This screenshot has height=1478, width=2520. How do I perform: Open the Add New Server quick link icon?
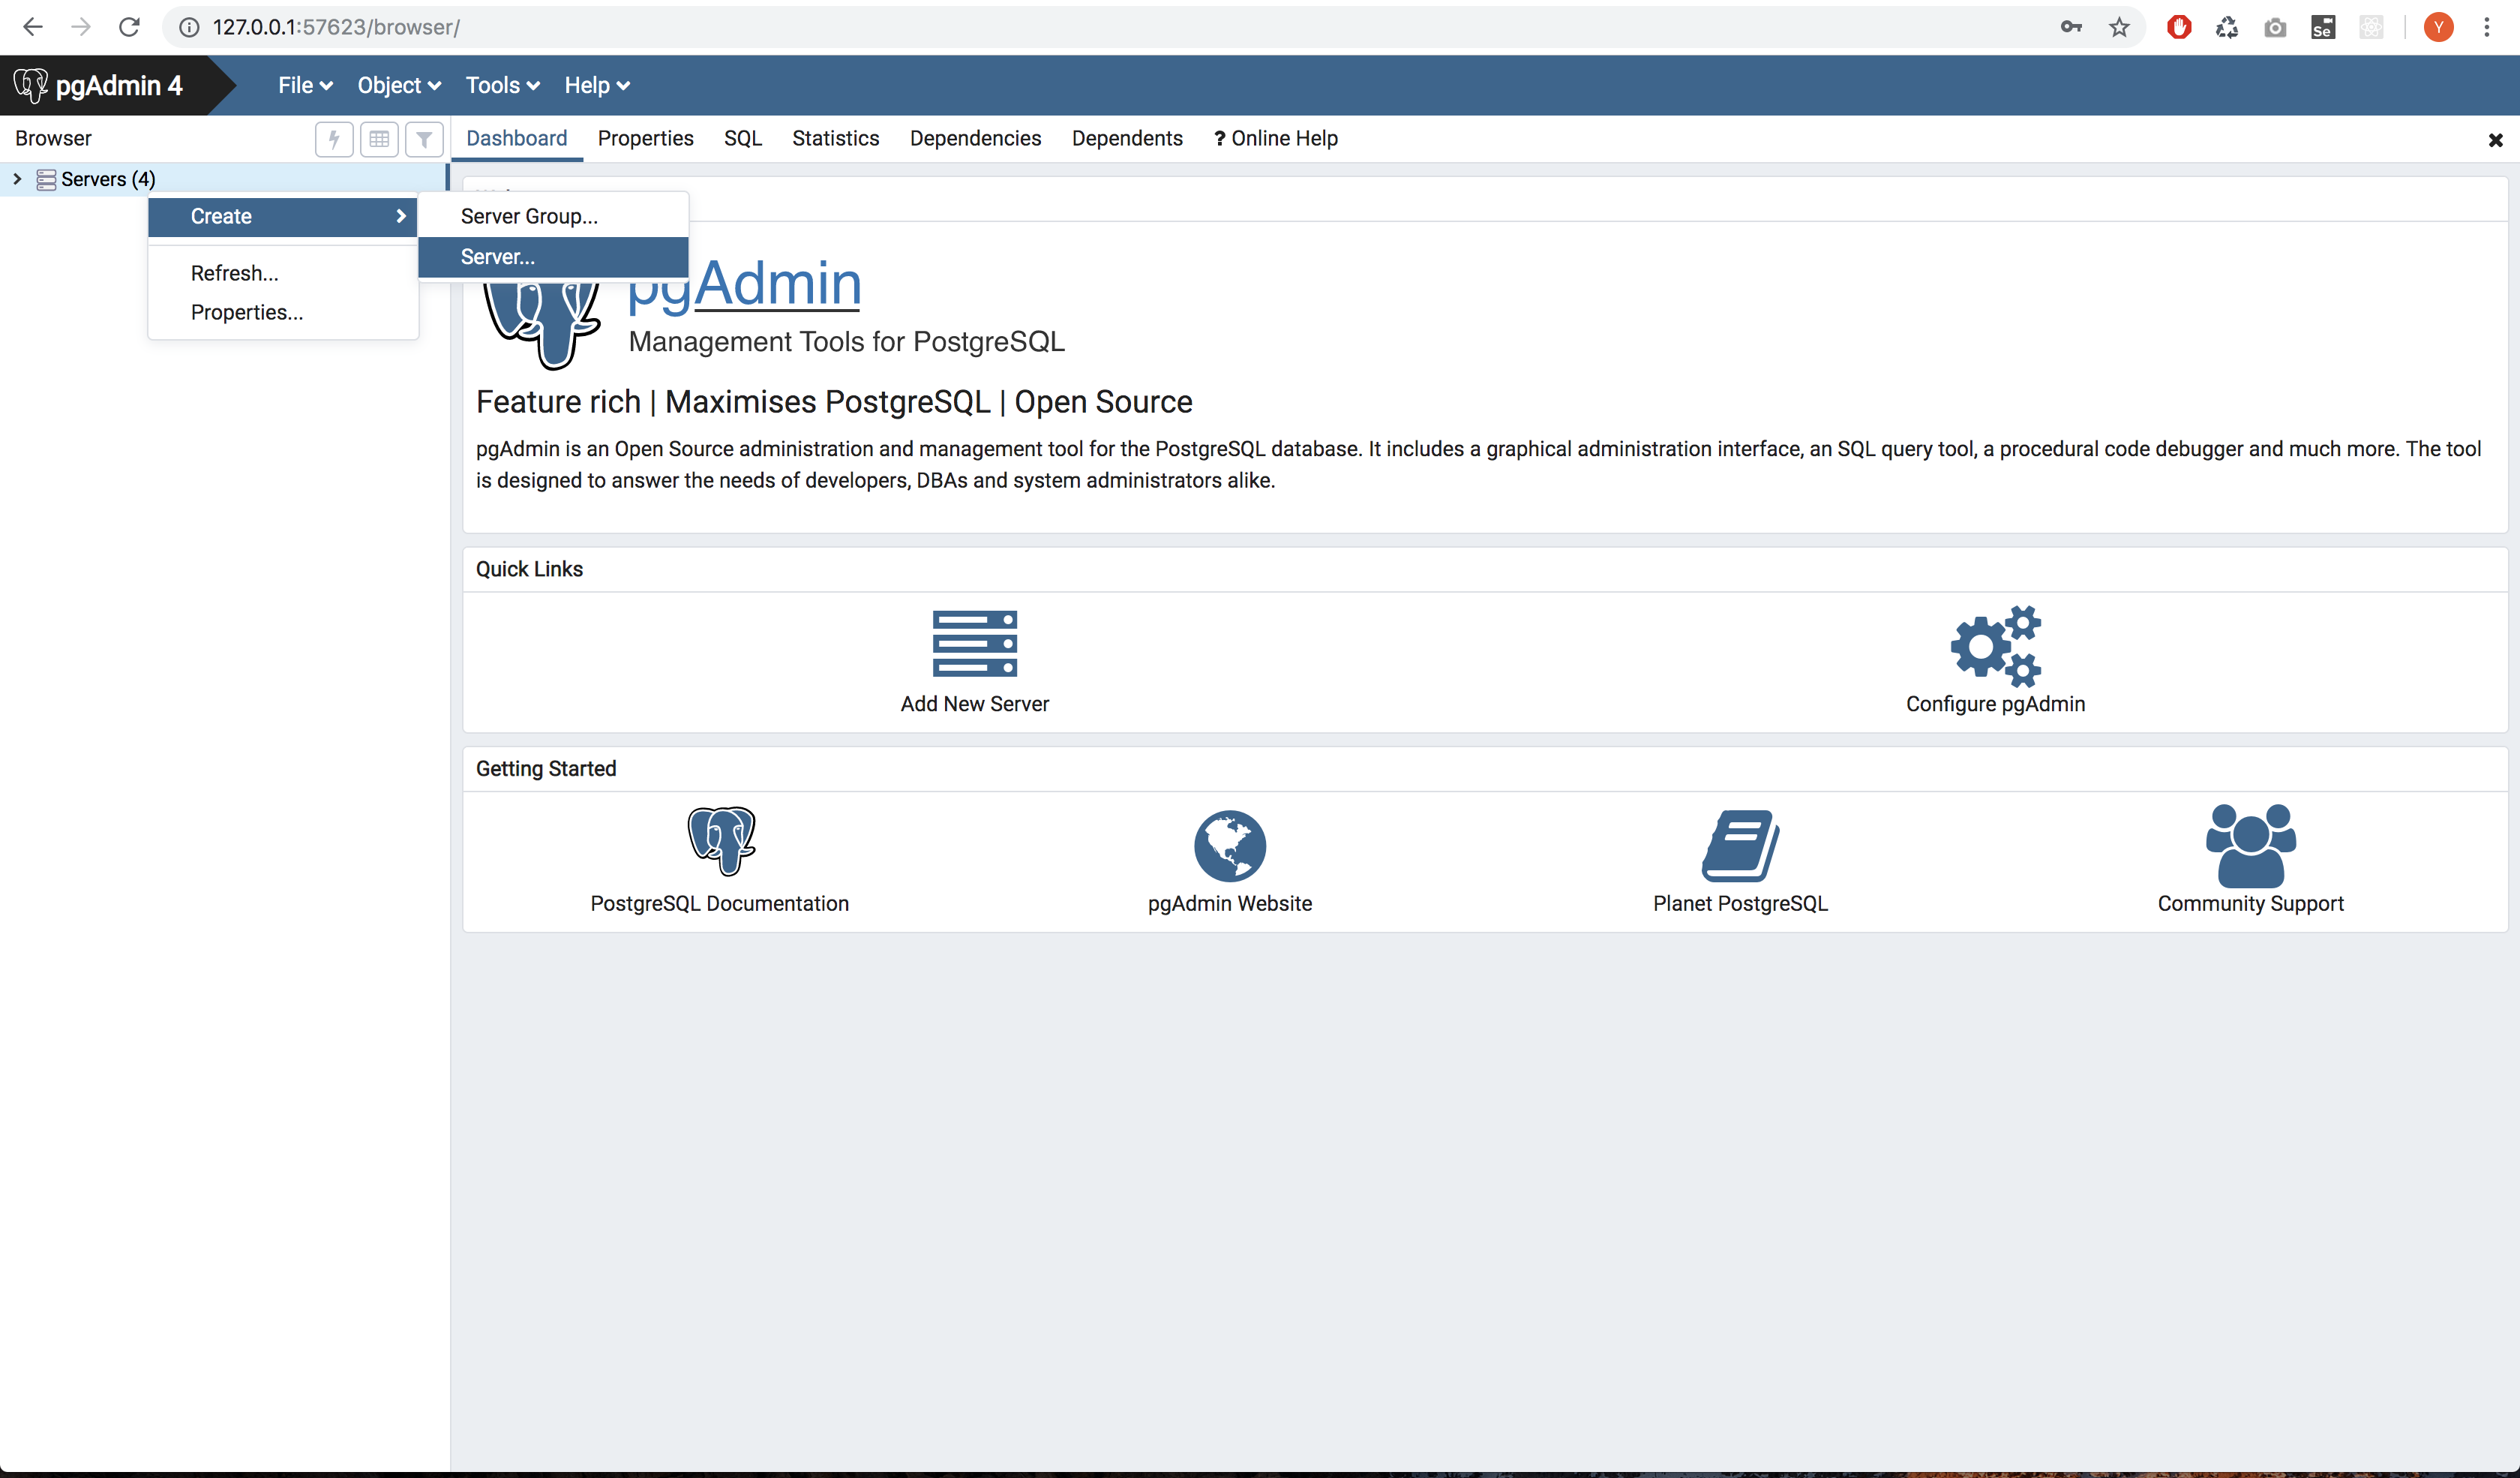pos(974,643)
